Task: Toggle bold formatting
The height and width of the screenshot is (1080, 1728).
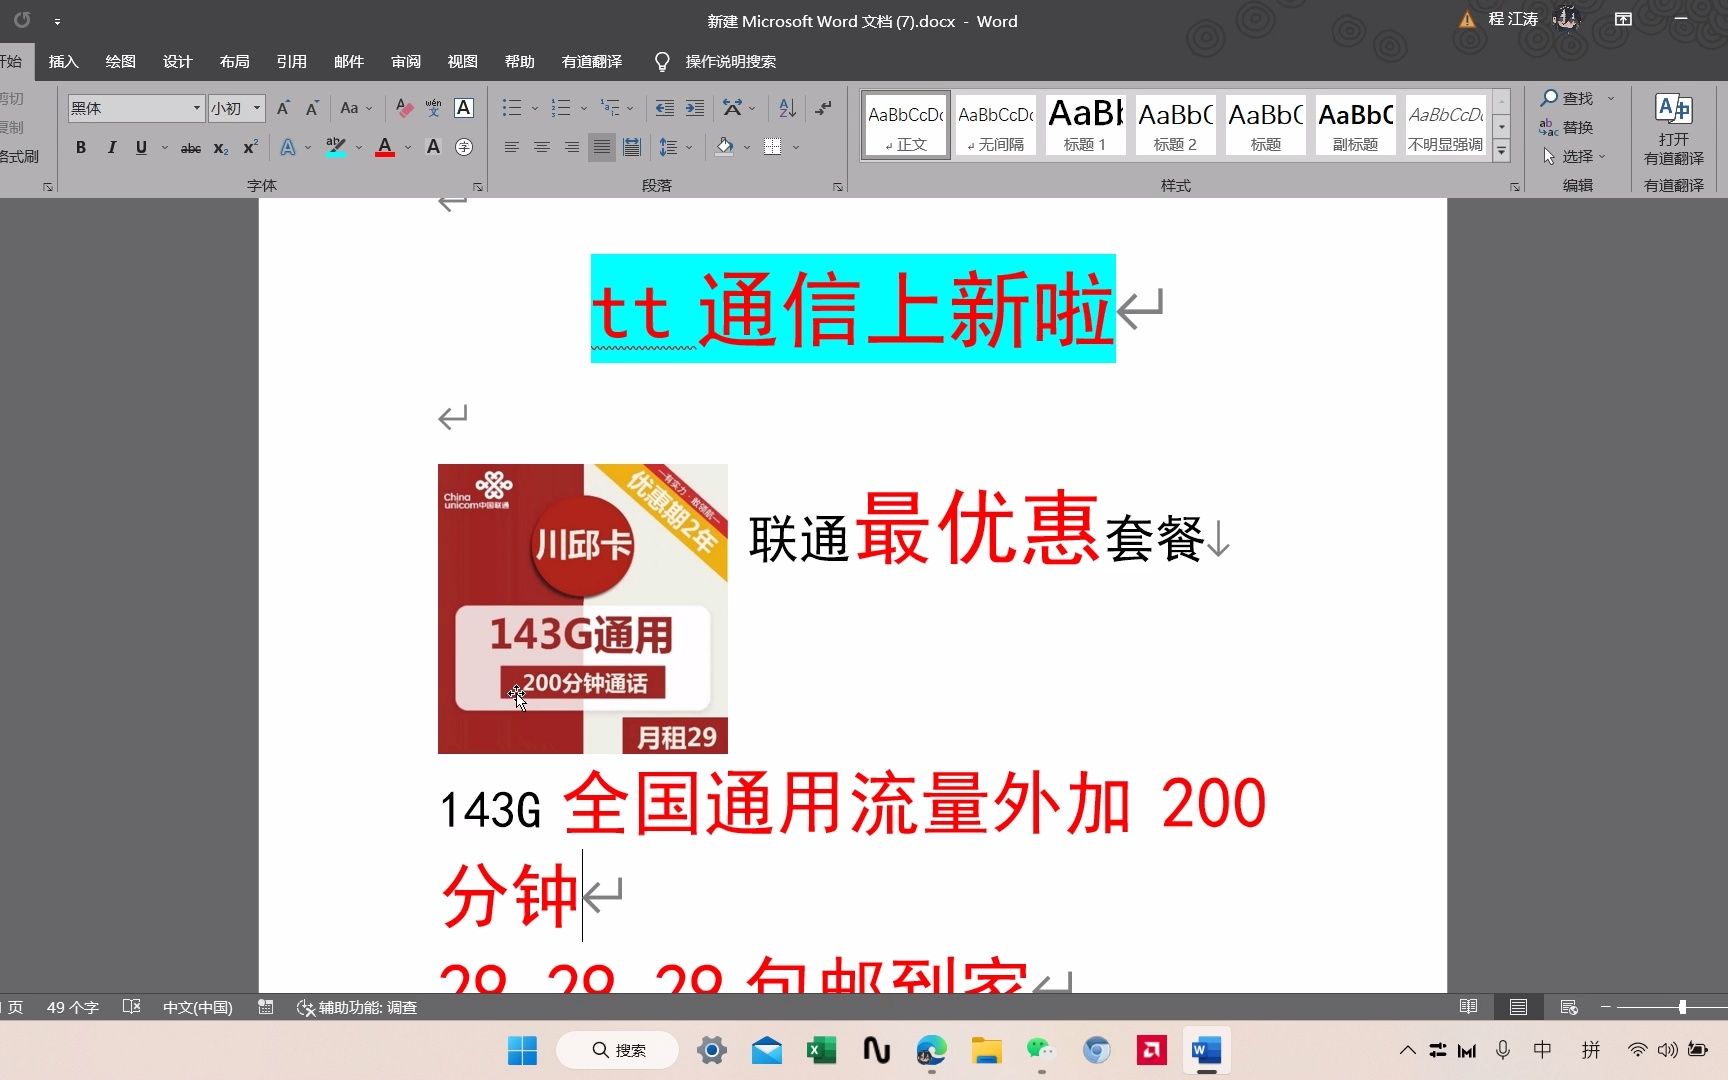Action: click(x=81, y=148)
